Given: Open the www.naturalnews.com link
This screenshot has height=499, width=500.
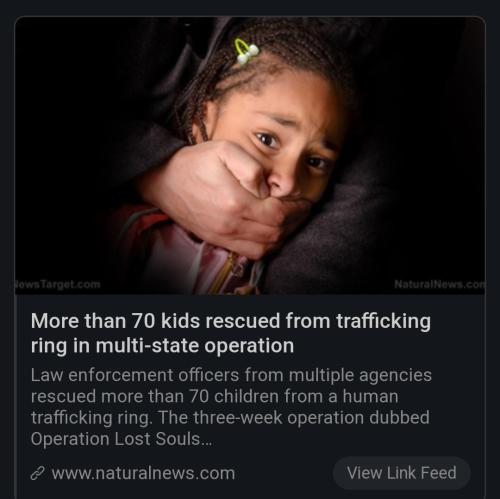Looking at the screenshot, I should coord(143,473).
